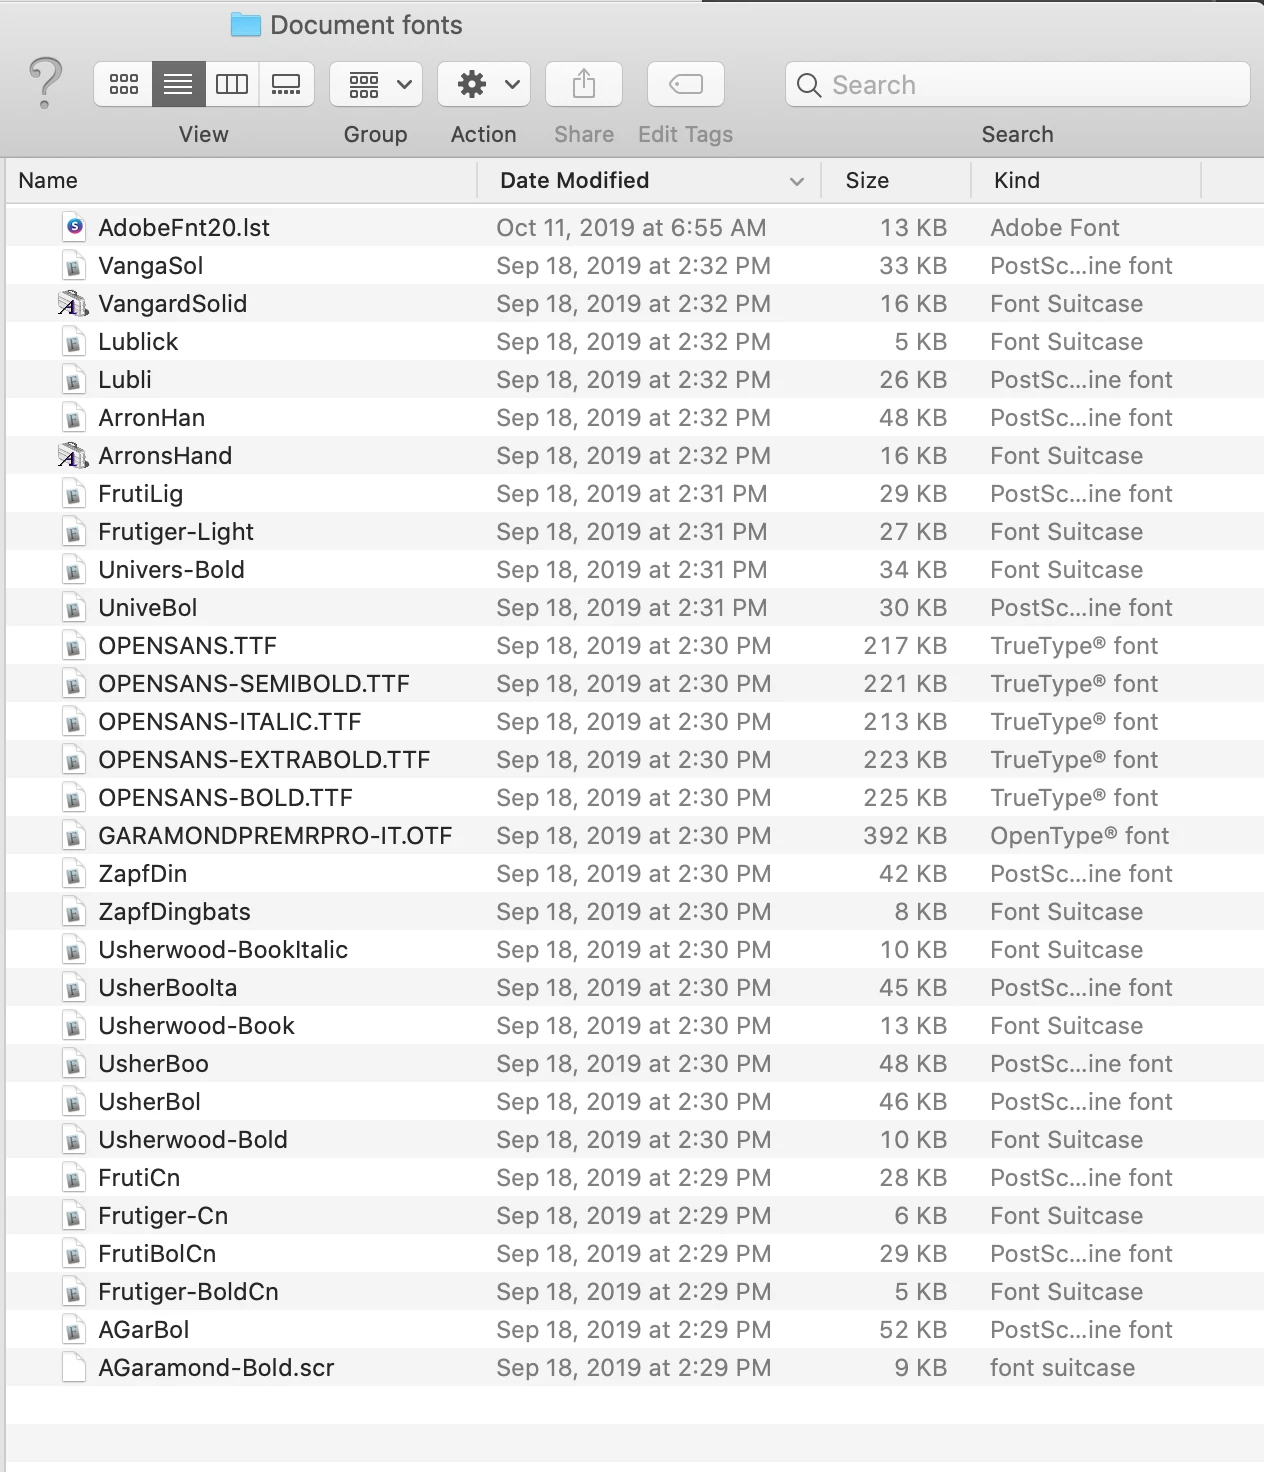The height and width of the screenshot is (1472, 1264).
Task: Select the Lubli font file icon
Action: [x=74, y=379]
